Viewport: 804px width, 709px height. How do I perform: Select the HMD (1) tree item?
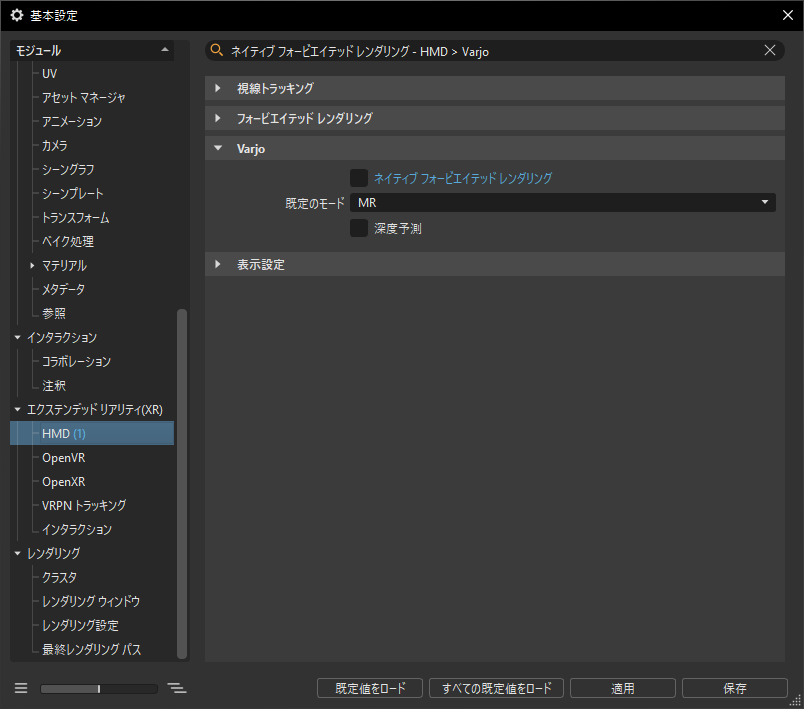pos(92,434)
